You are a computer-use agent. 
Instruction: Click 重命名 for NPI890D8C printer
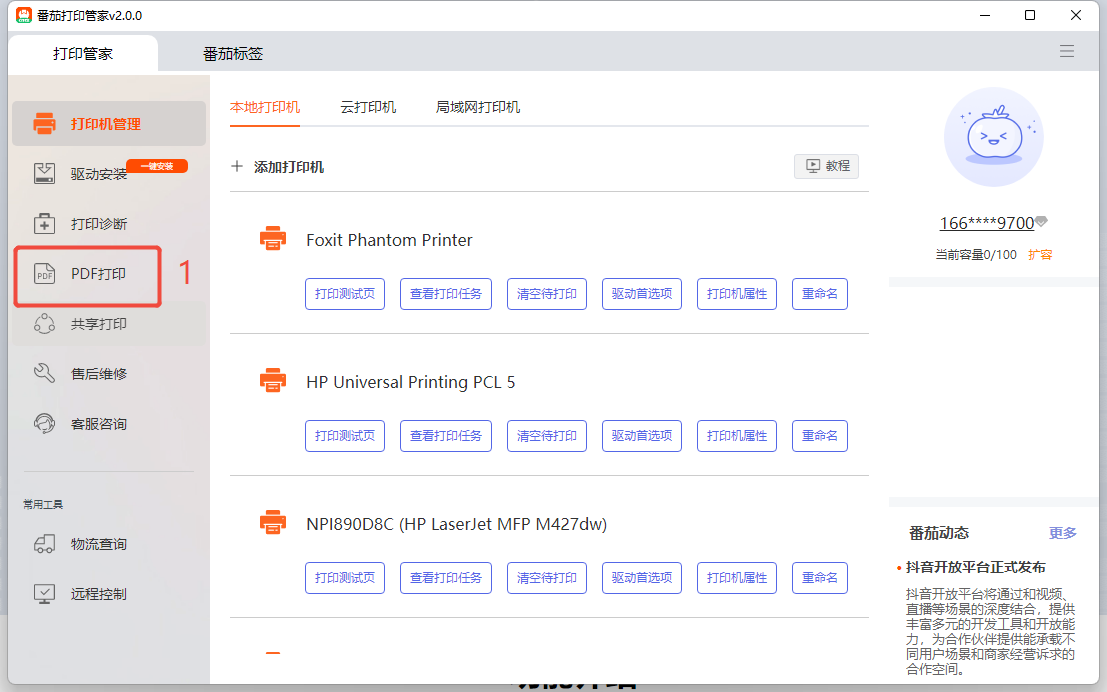[820, 578]
